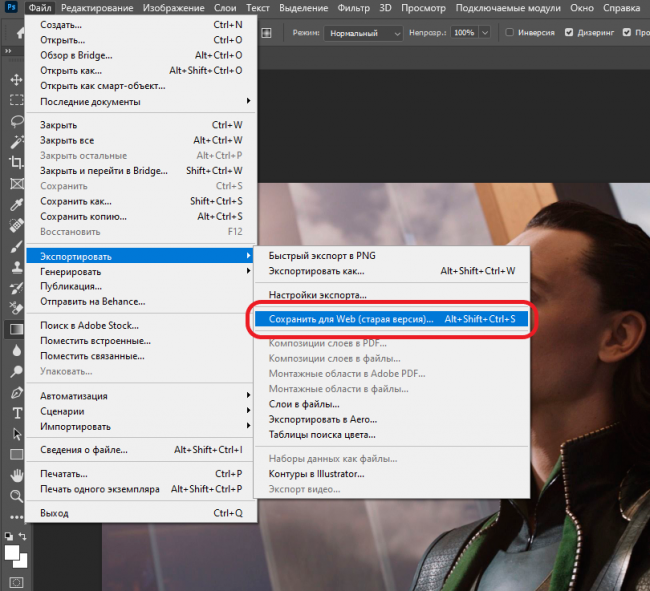Choose Экспортировать в Aero...
Image resolution: width=650 pixels, height=591 pixels.
pyautogui.click(x=391, y=419)
